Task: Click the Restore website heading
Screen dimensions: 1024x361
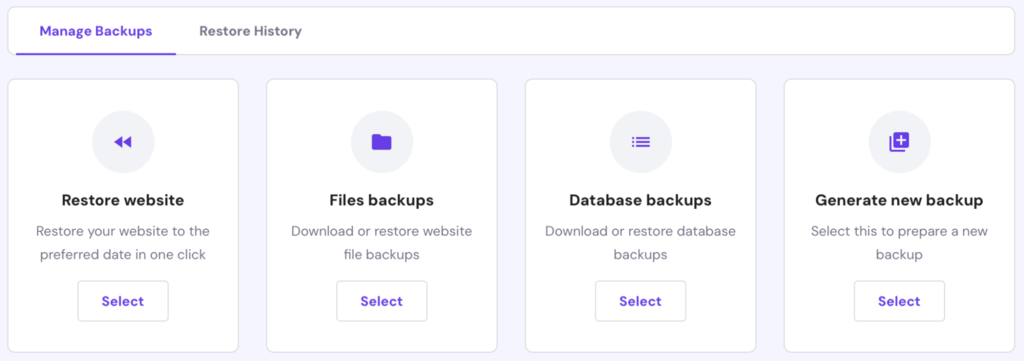Action: coord(123,200)
